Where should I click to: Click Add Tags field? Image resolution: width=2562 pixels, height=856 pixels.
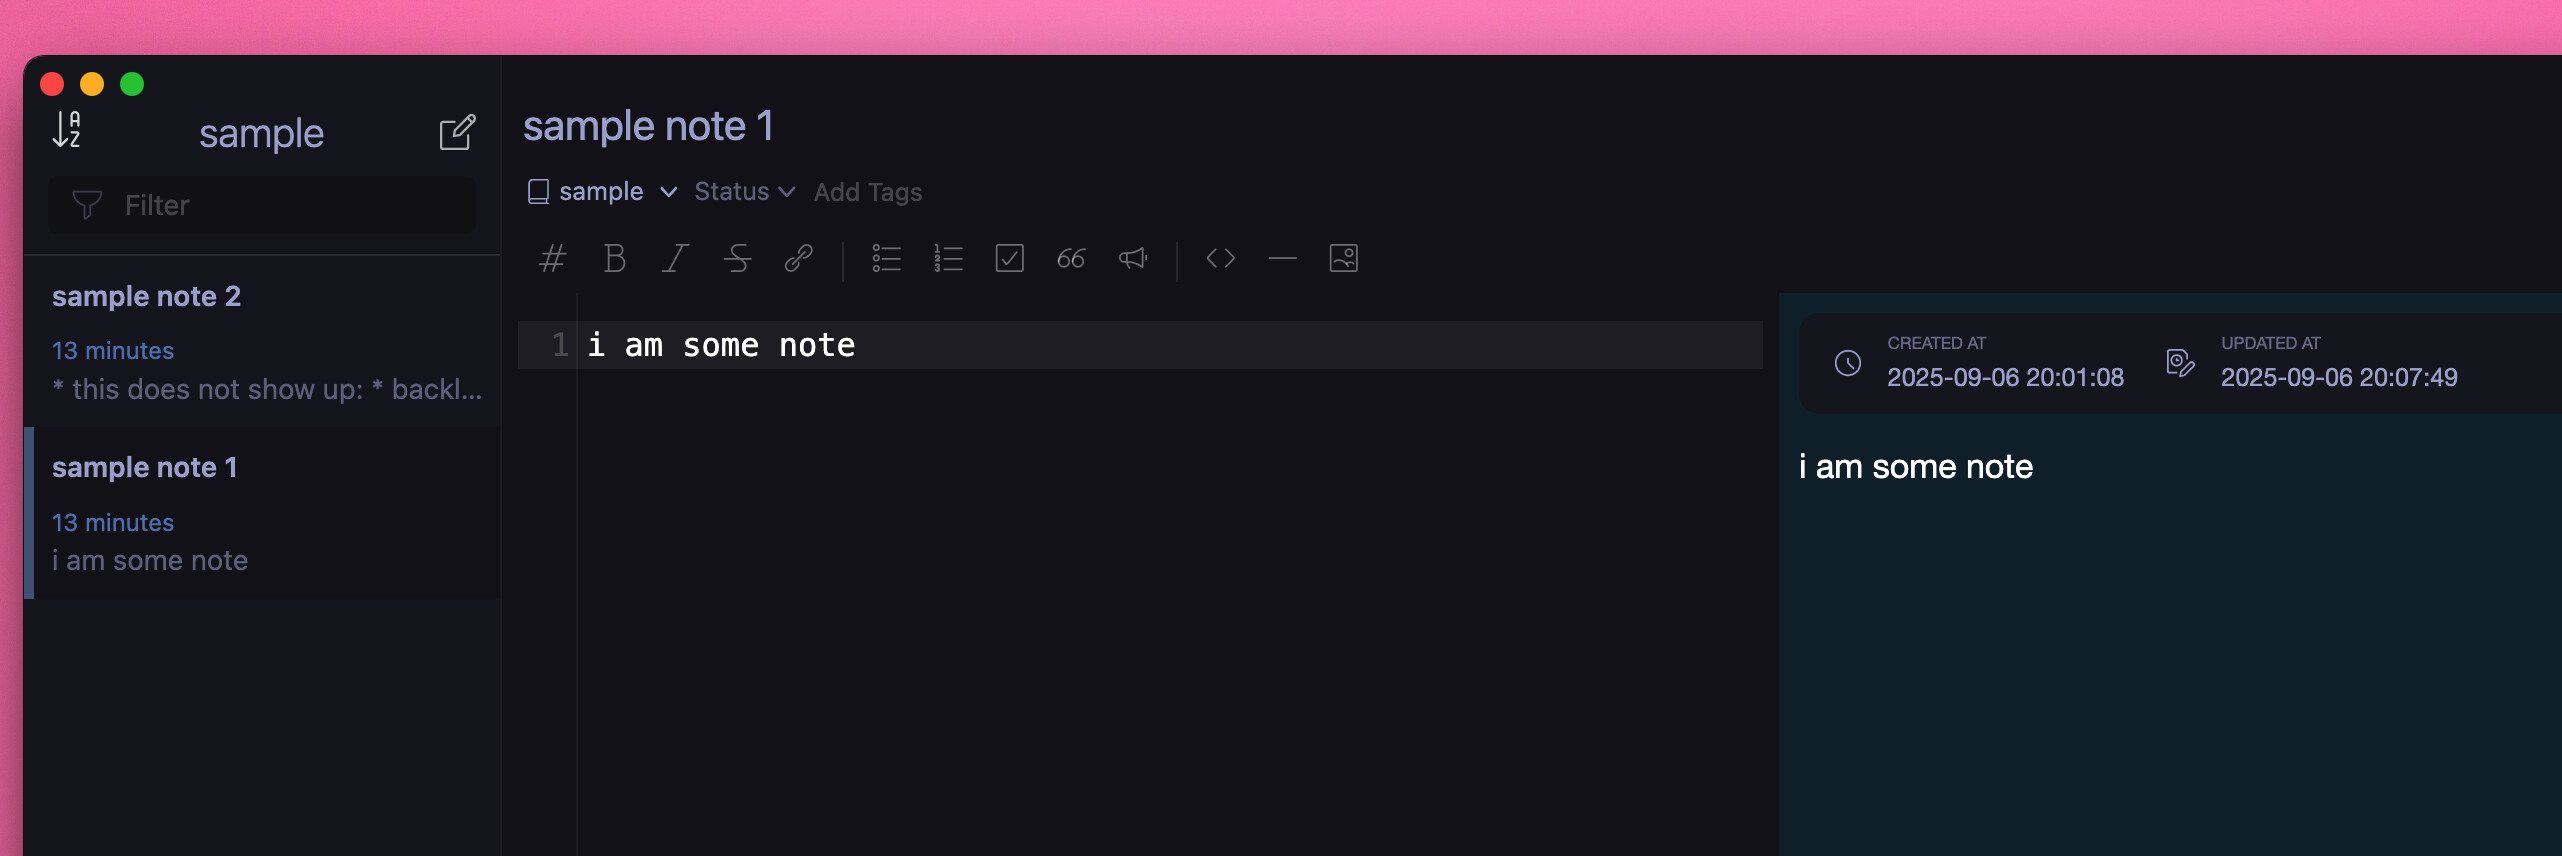pyautogui.click(x=868, y=192)
